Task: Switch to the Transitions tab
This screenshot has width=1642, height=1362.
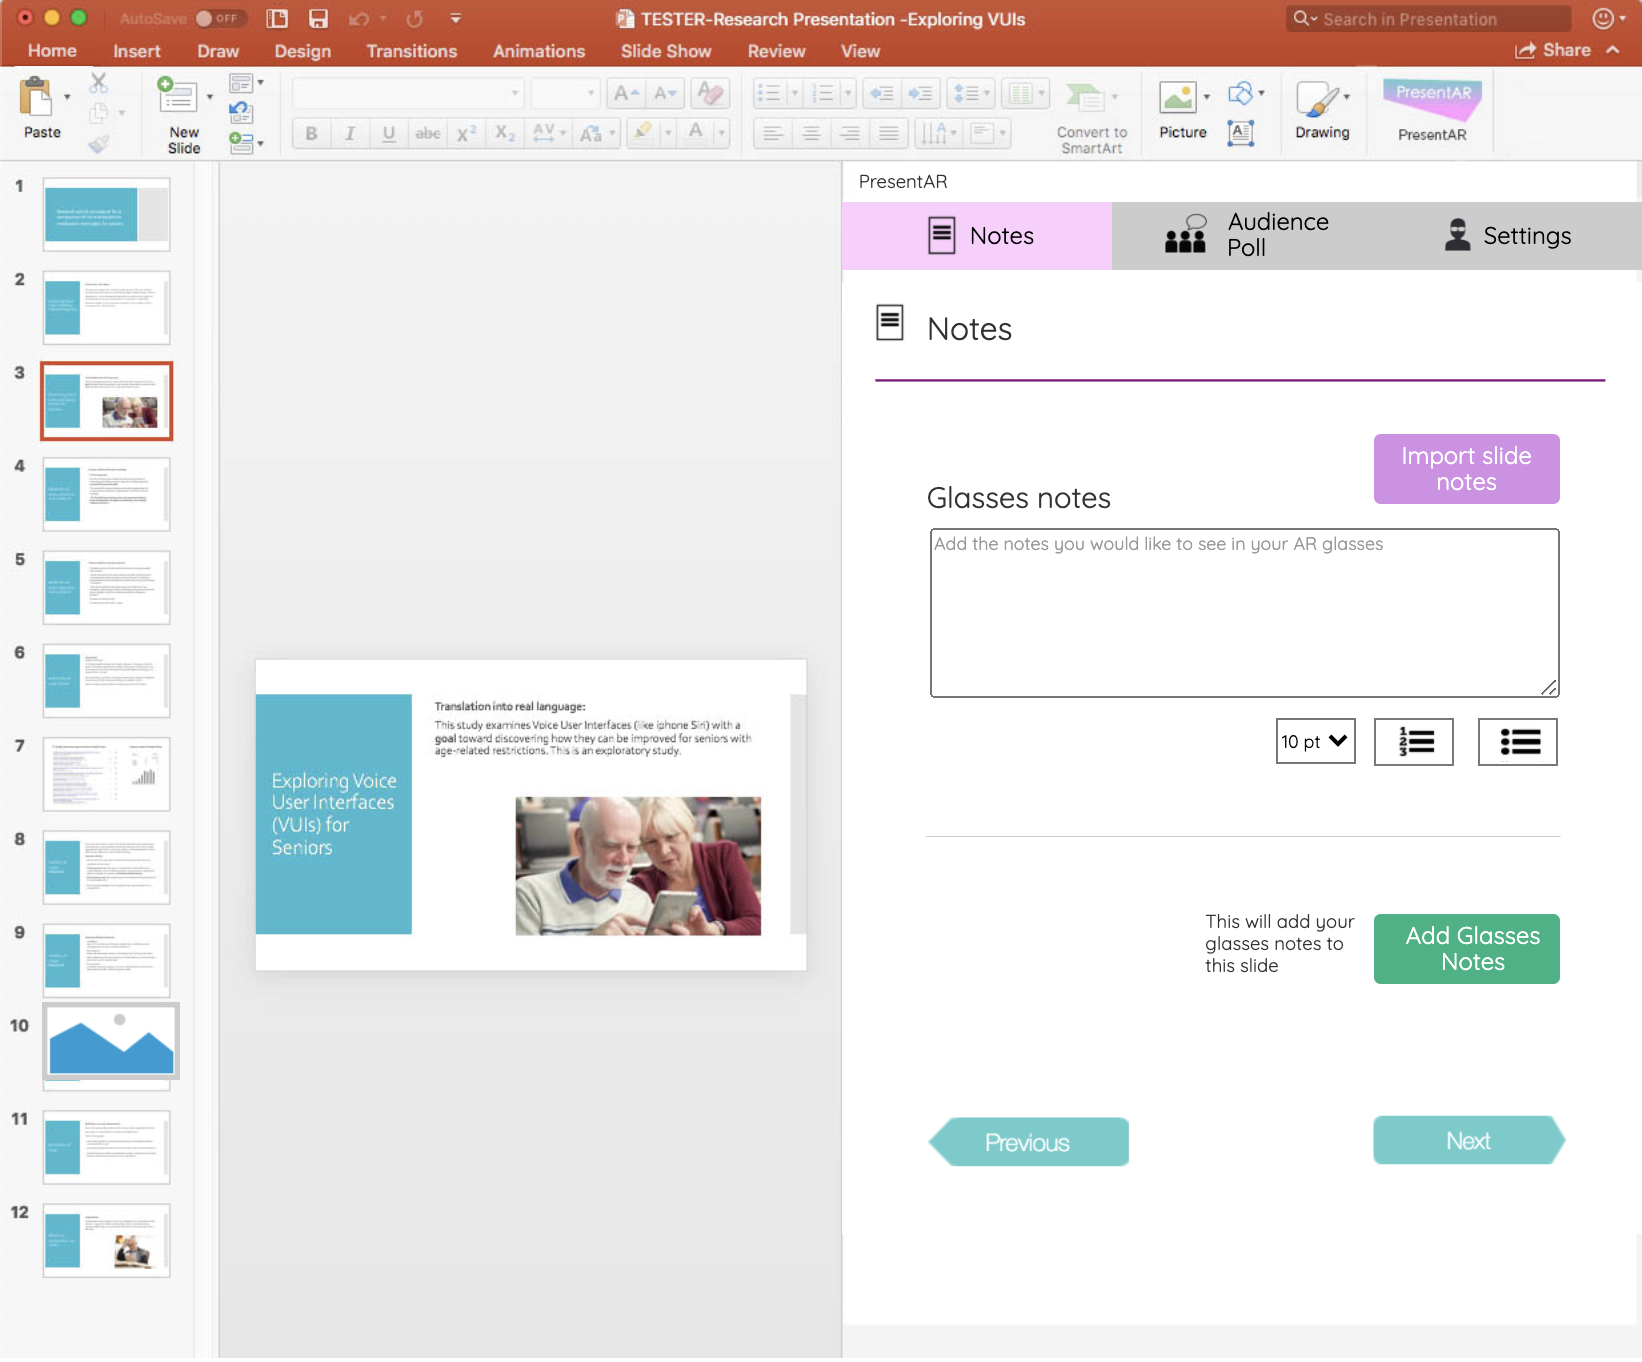Action: tap(411, 51)
